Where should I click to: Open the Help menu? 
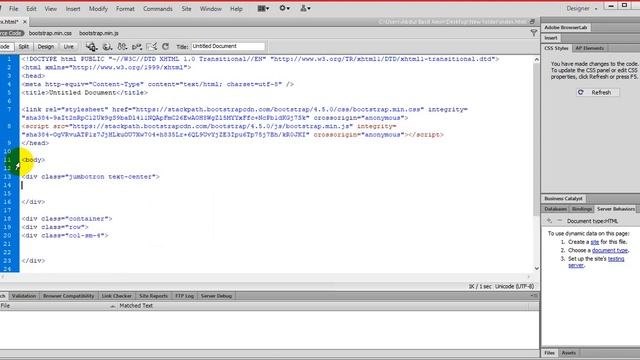pyautogui.click(x=236, y=9)
